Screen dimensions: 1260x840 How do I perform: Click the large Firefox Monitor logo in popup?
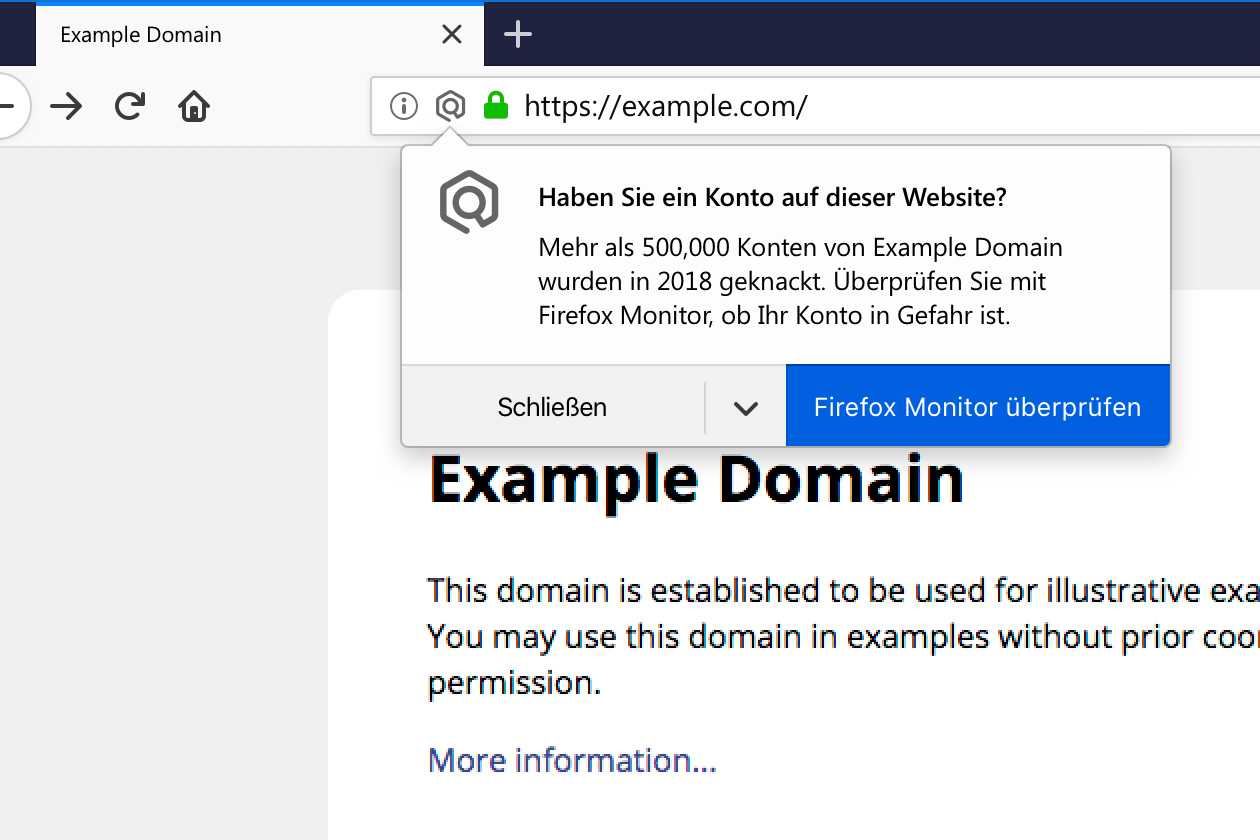[469, 203]
